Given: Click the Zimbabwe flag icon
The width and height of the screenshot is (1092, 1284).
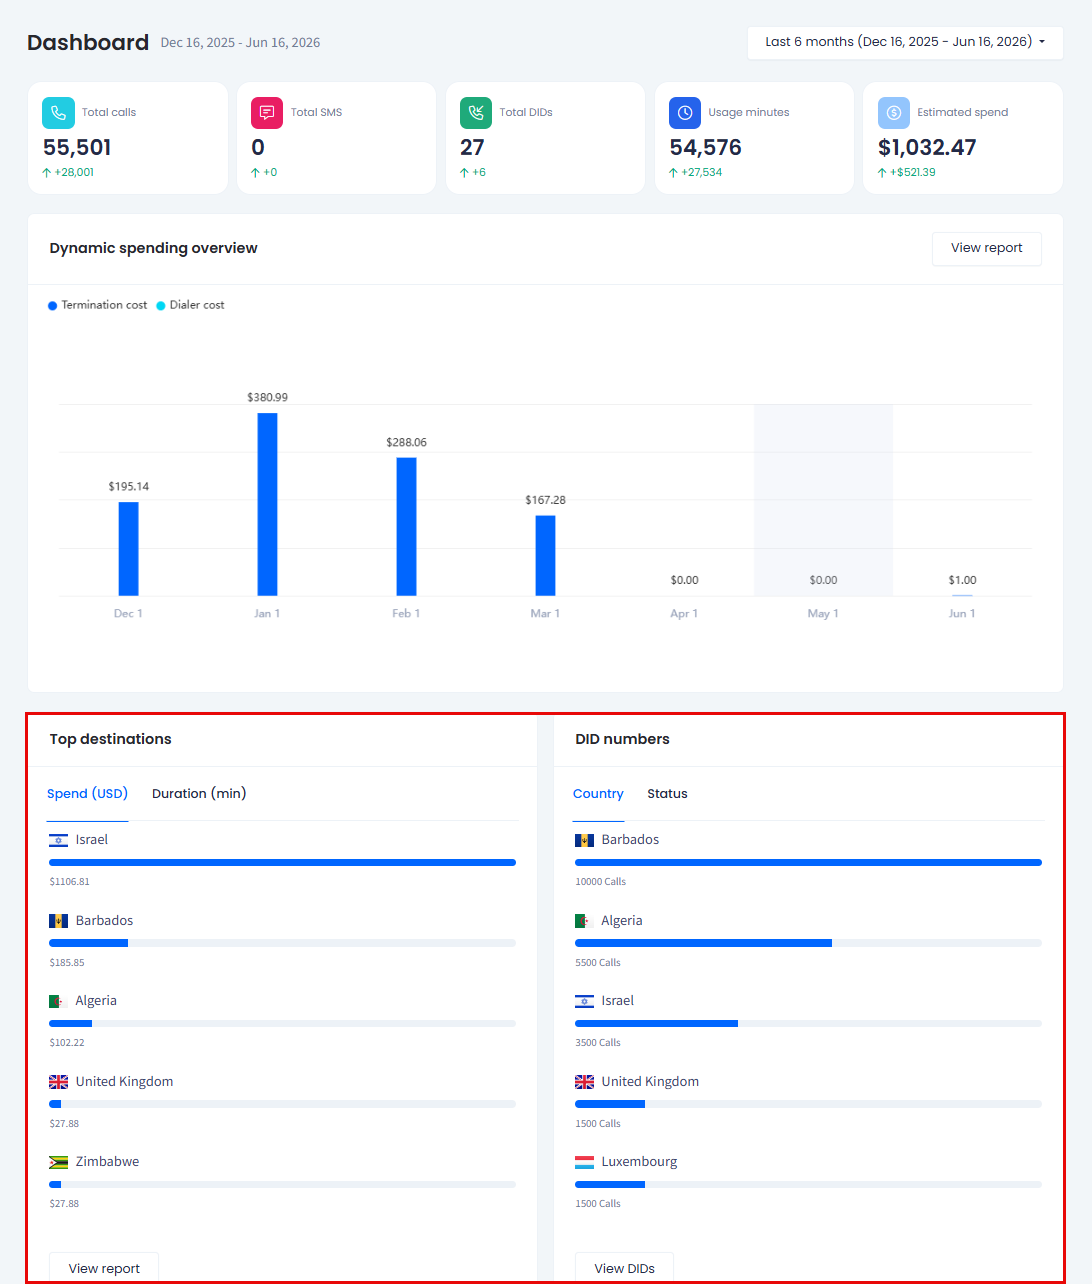Looking at the screenshot, I should pos(59,1162).
